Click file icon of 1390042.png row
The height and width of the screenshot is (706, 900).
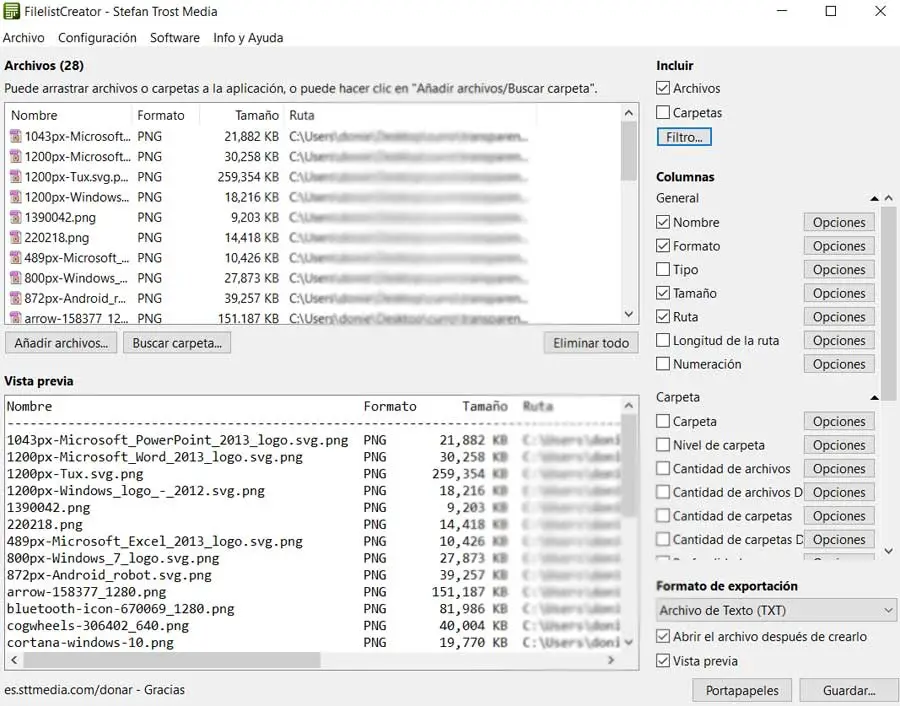16,218
